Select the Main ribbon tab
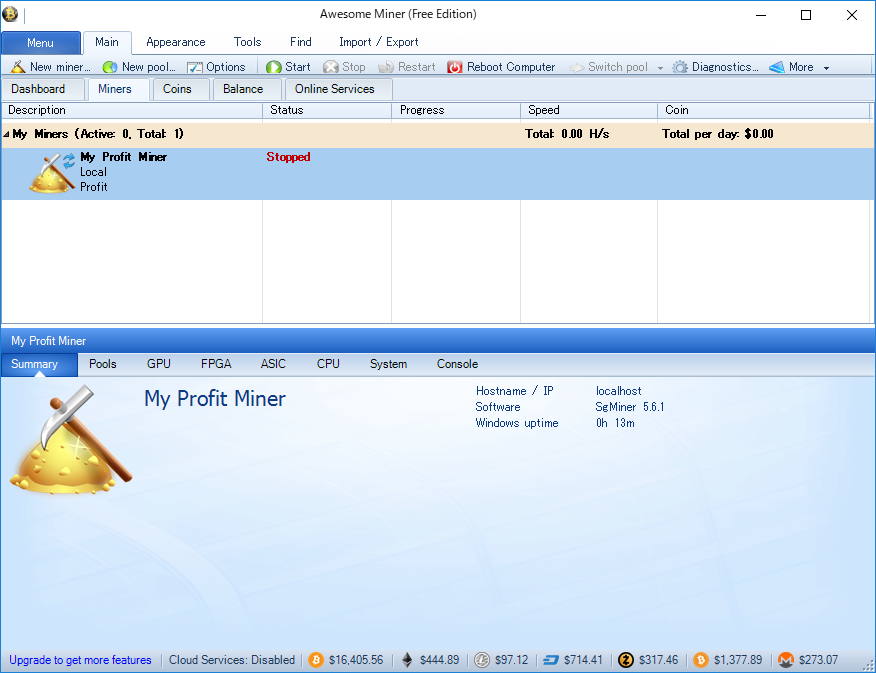 coord(107,42)
